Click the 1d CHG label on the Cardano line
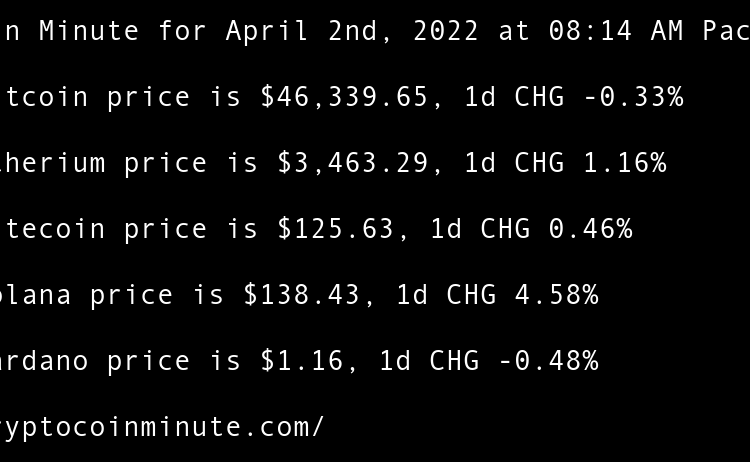Screen dimensions: 750x462 point(429,361)
